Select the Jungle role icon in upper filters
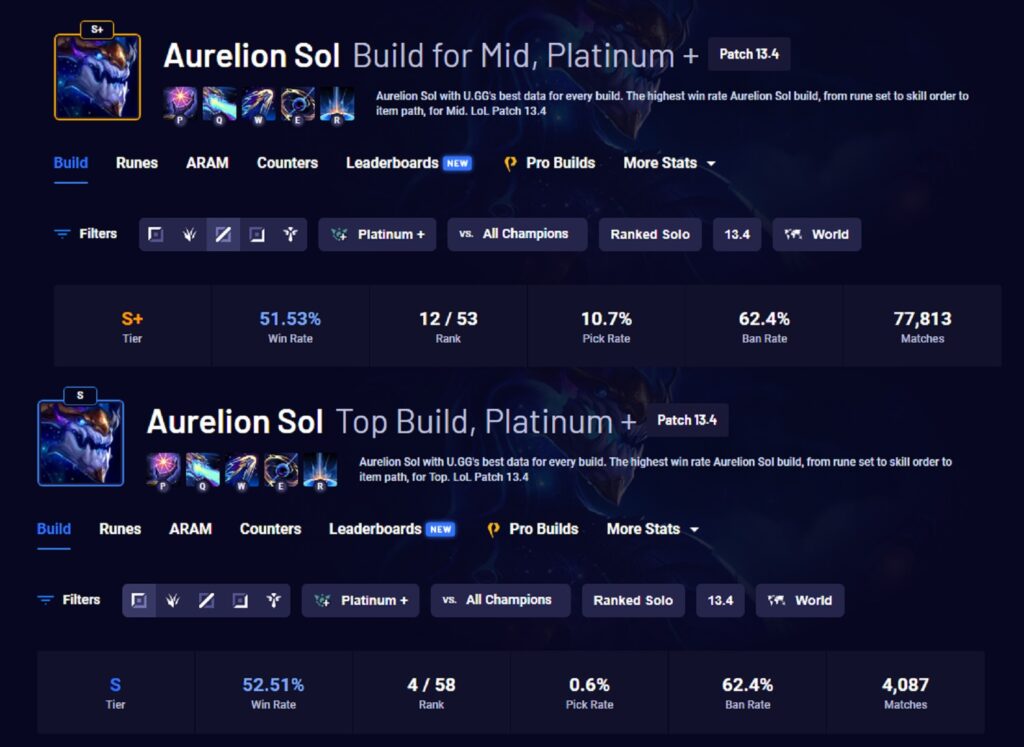Screen dimensions: 1024x747 tap(189, 234)
